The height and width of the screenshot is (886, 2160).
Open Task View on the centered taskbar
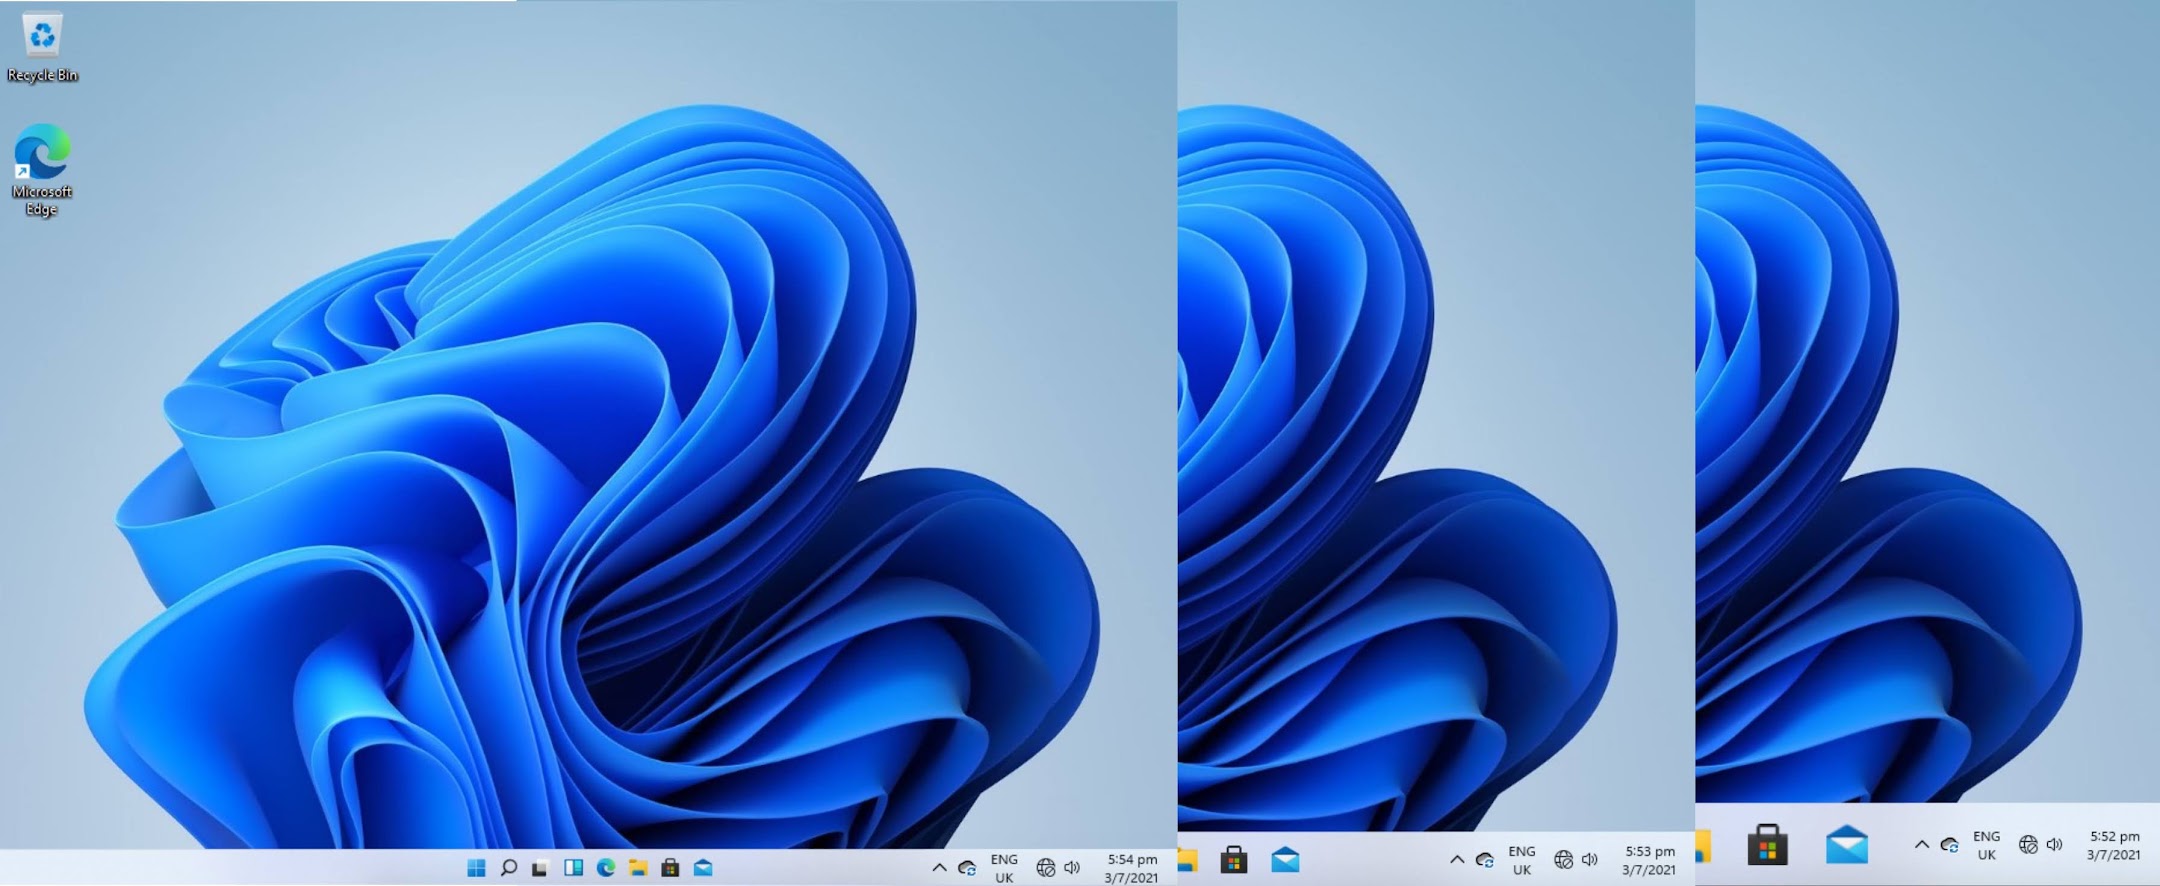[540, 867]
